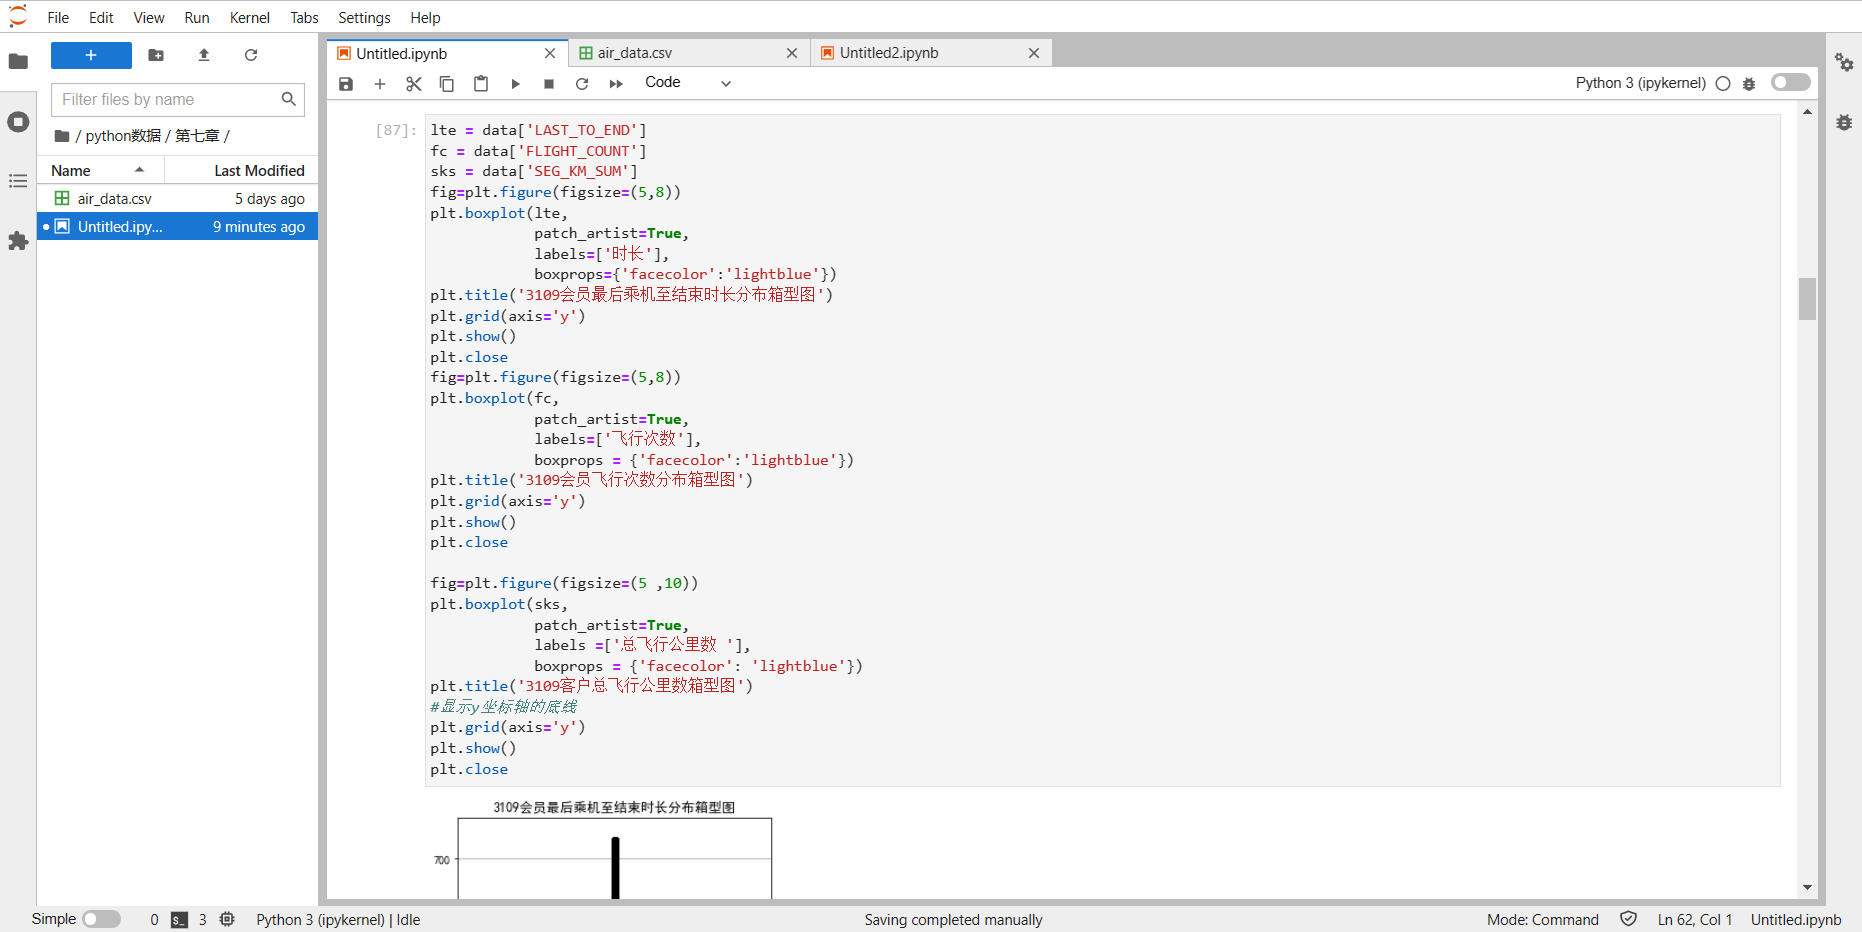Click the cell prompt [87]

click(396, 130)
